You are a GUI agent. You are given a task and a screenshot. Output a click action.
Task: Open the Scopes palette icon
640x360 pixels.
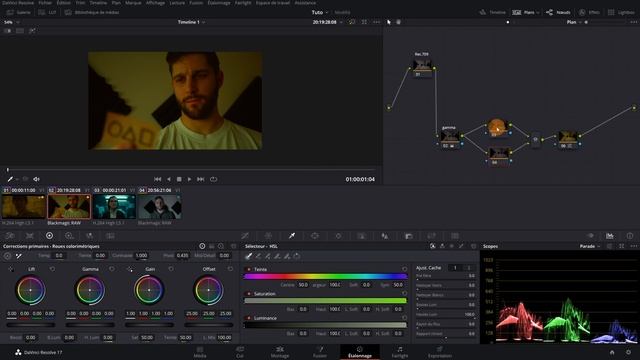[x=609, y=236]
